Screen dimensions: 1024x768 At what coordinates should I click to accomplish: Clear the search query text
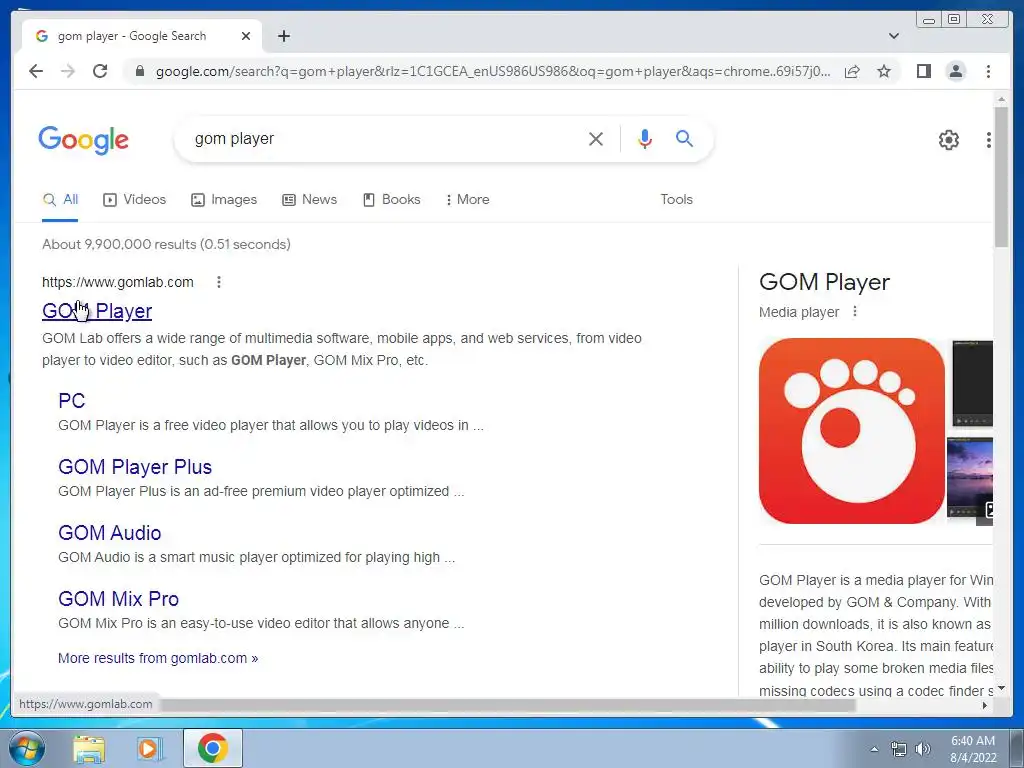tap(596, 138)
